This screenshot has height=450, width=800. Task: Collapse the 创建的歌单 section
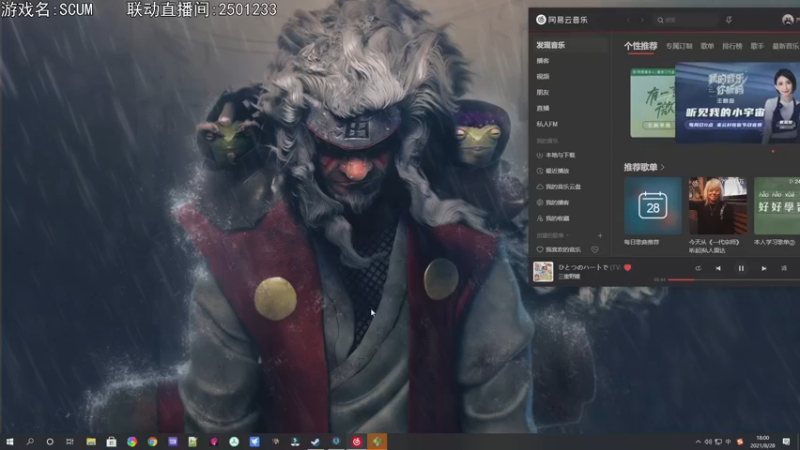[x=553, y=236]
